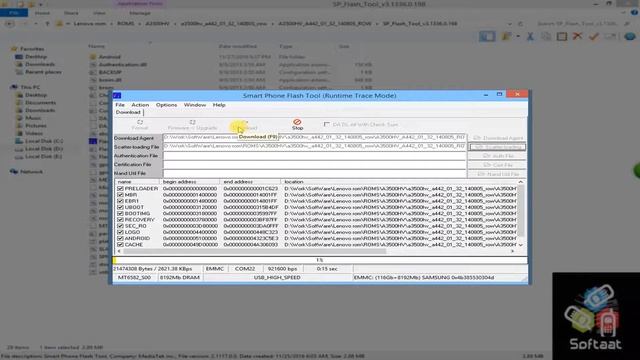Uncheck the ANDROID partition checkbox
The height and width of the screenshot is (360, 640).
[120, 238]
